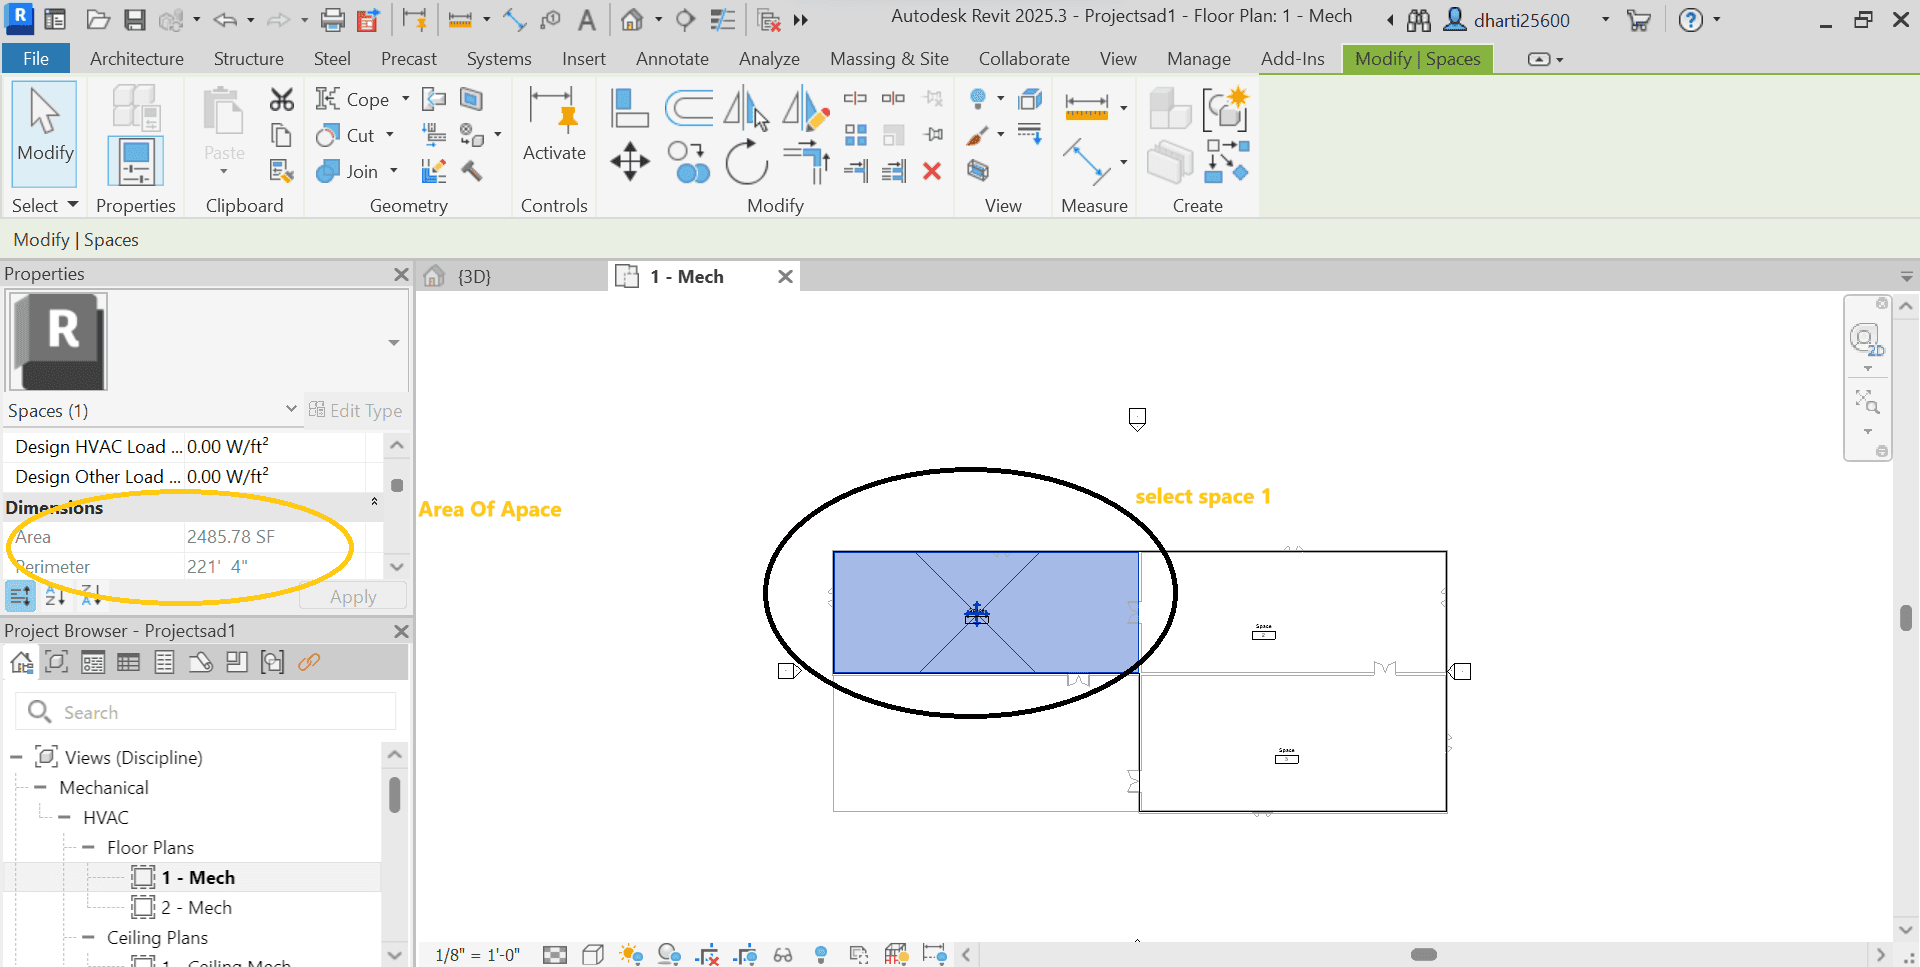Open the Sun Settings from the status bar
1920x967 pixels.
coord(631,954)
